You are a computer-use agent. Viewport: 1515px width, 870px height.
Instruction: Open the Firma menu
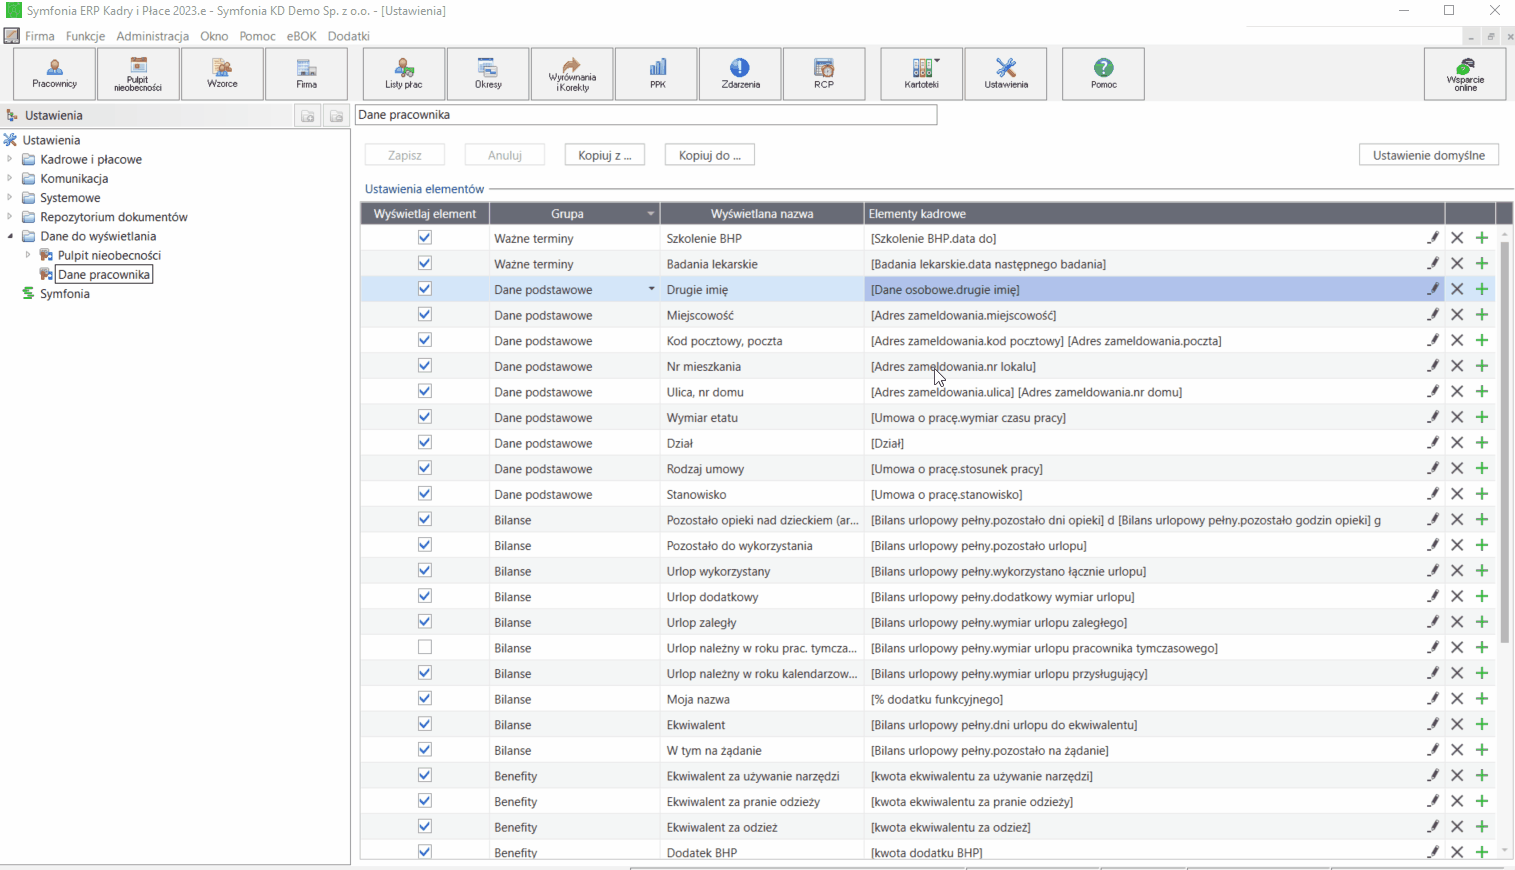pyautogui.click(x=40, y=36)
